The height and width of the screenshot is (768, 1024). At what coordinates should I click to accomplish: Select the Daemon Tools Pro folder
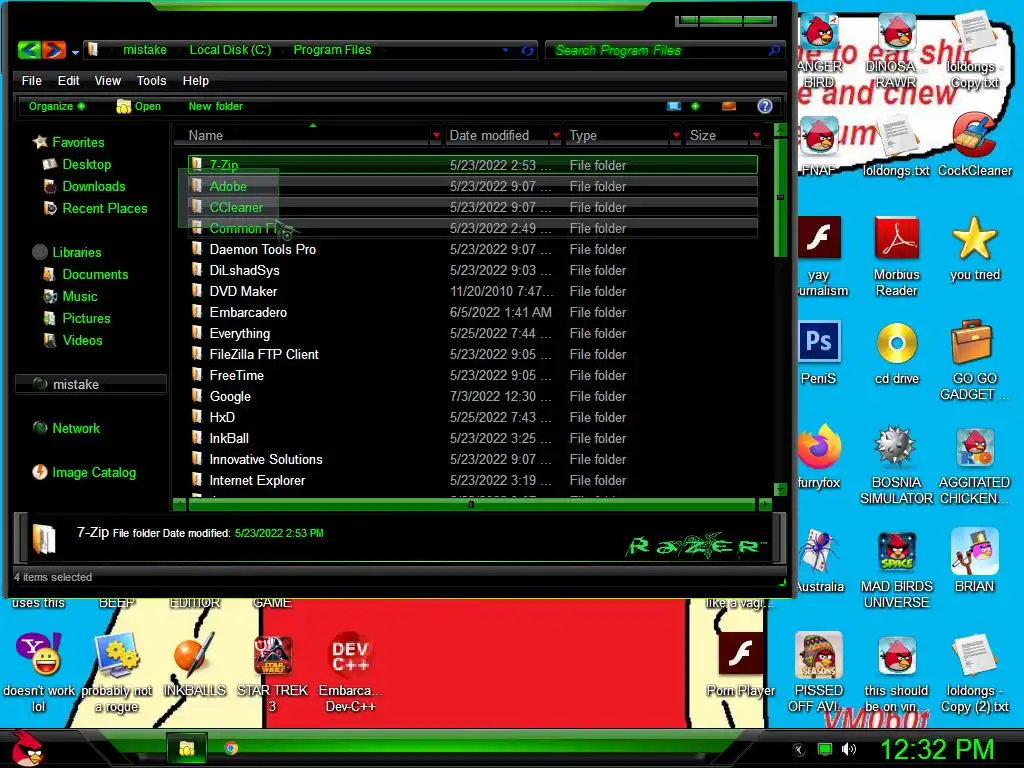tap(473, 249)
